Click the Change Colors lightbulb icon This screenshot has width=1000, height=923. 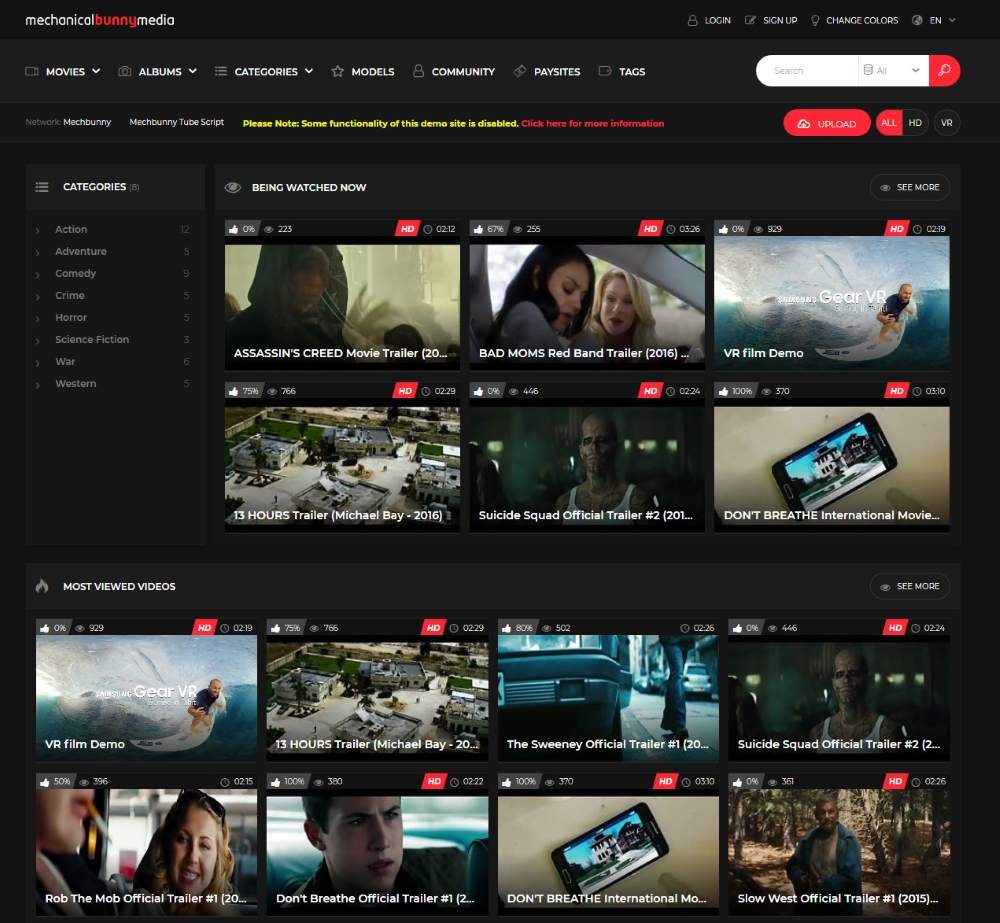tap(814, 20)
